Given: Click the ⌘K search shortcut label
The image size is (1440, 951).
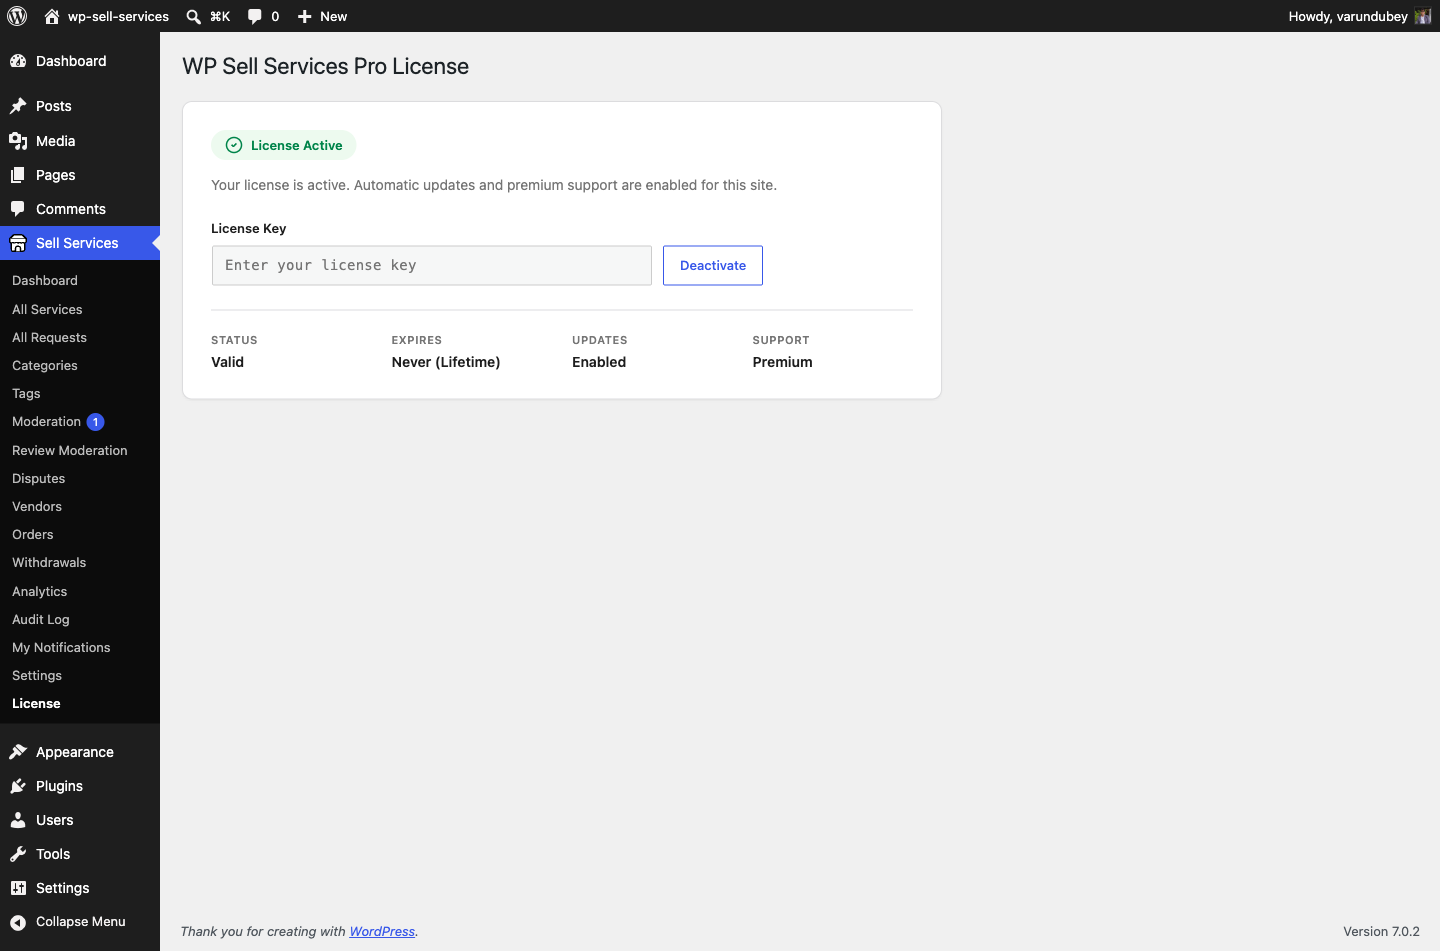Looking at the screenshot, I should 220,16.
